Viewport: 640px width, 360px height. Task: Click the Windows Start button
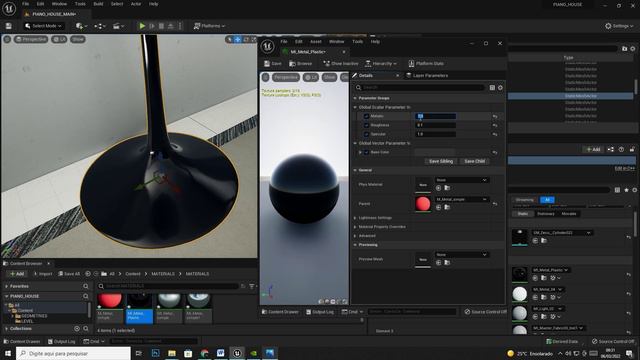[8, 353]
